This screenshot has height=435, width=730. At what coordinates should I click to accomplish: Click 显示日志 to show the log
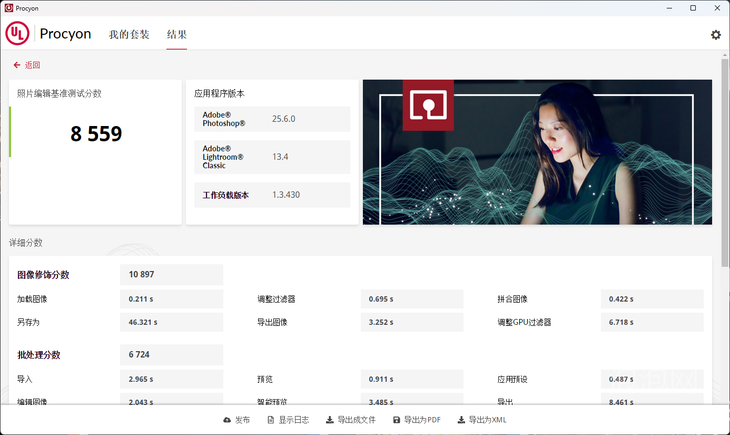coord(285,420)
